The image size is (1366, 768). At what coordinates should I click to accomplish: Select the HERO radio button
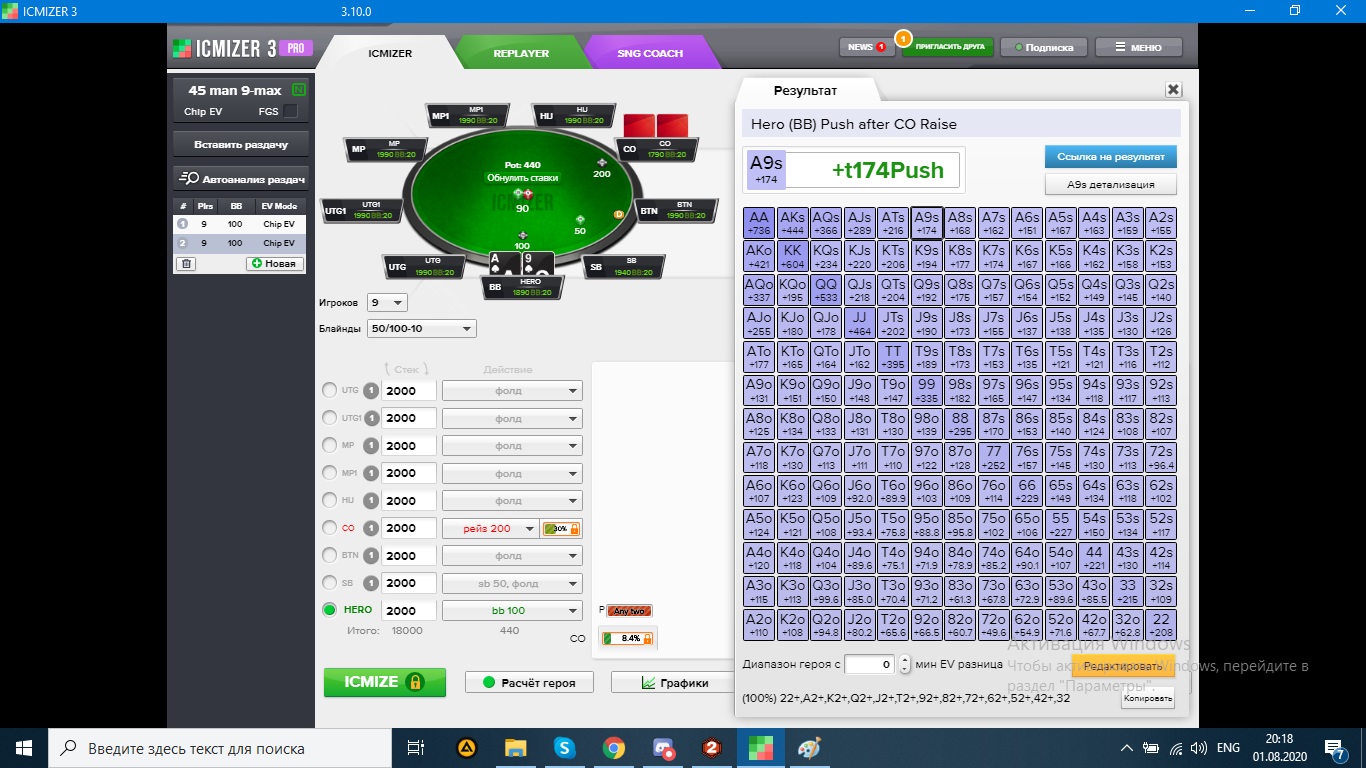[329, 610]
